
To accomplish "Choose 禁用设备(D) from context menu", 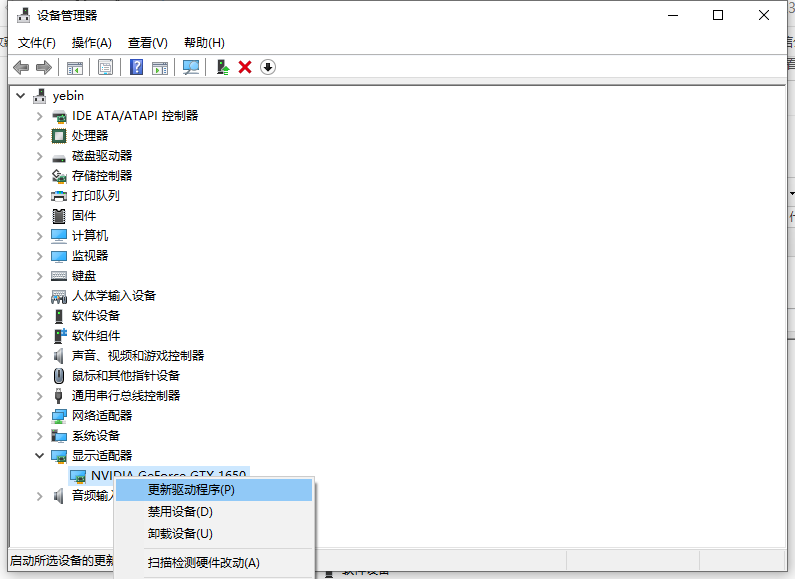I will tap(214, 512).
